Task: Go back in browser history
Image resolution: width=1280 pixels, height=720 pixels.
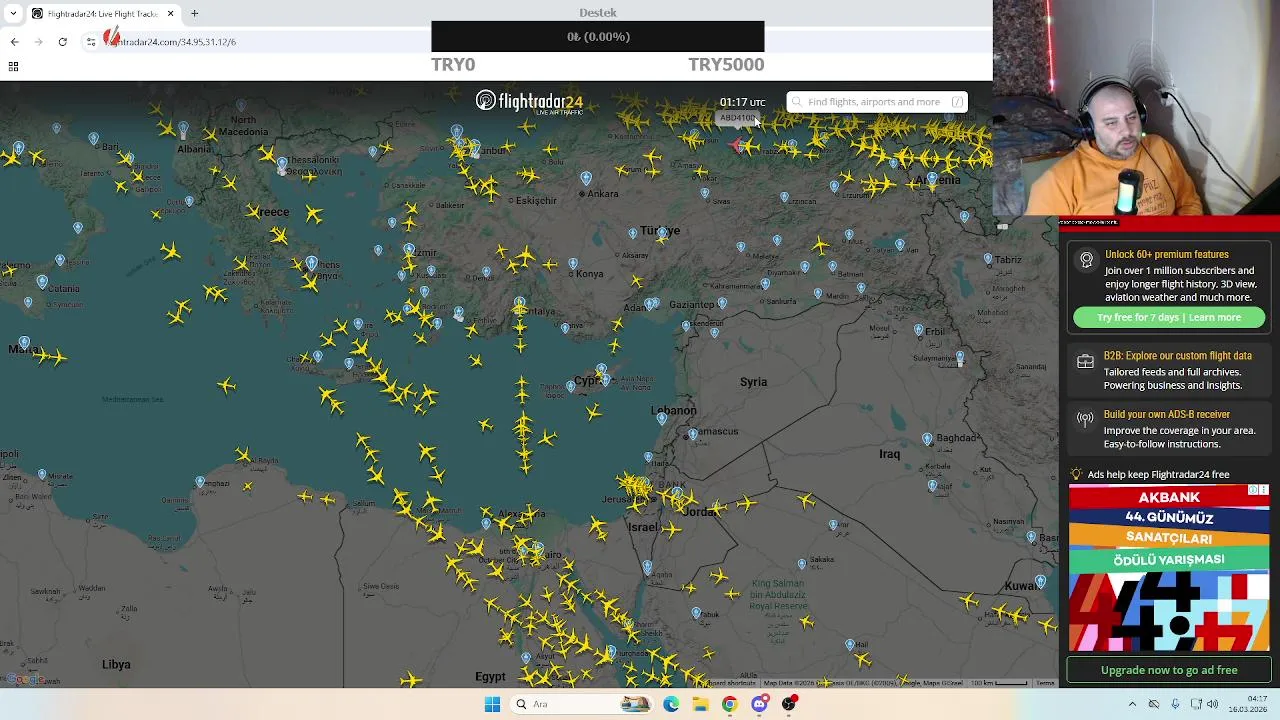Action: 14,41
